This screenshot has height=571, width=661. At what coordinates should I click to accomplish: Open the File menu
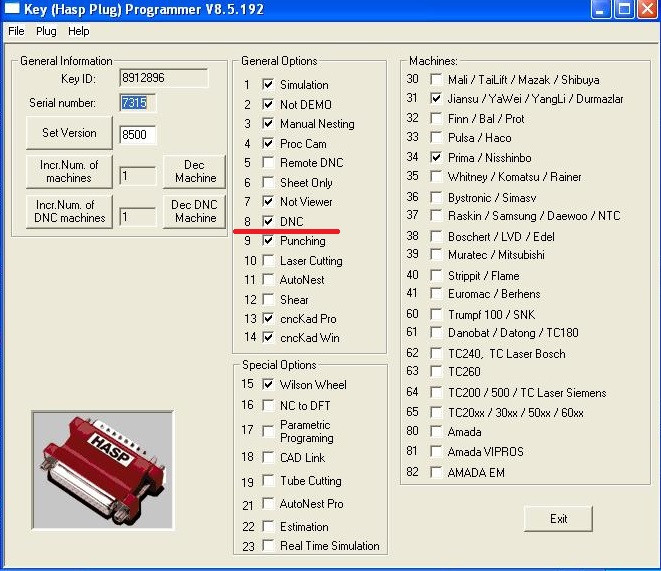(x=16, y=31)
